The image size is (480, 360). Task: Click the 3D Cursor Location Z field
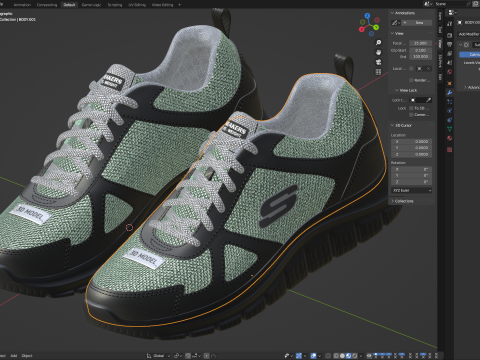pyautogui.click(x=412, y=154)
